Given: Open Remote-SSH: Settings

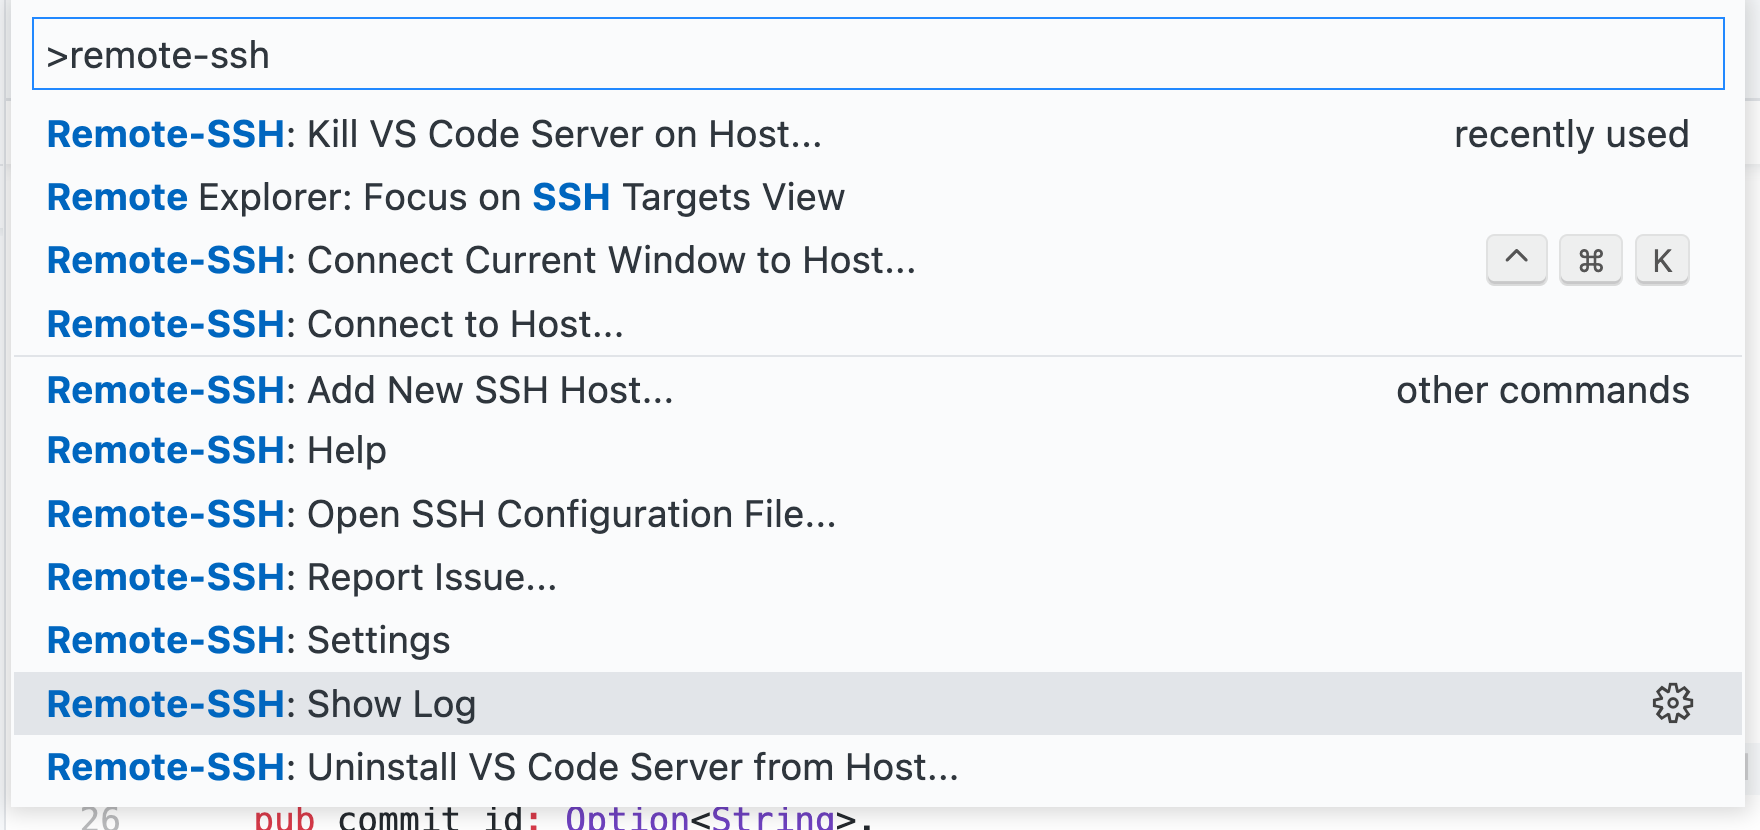Looking at the screenshot, I should (x=878, y=640).
